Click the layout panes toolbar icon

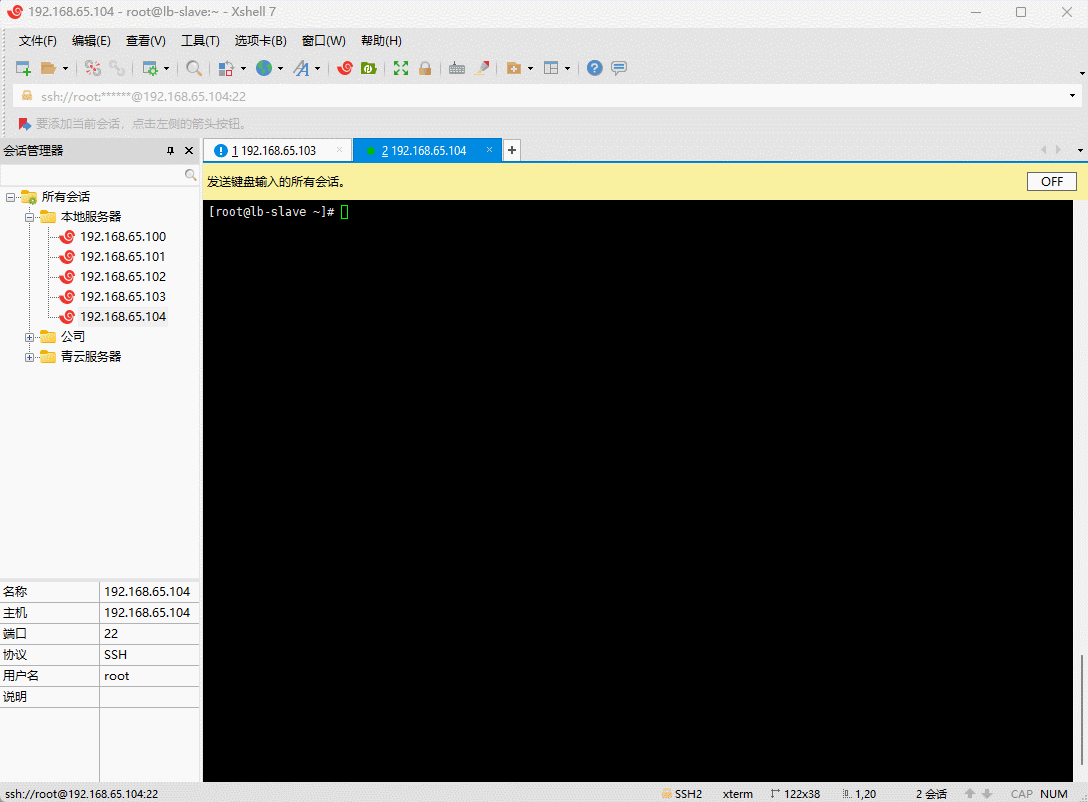551,68
